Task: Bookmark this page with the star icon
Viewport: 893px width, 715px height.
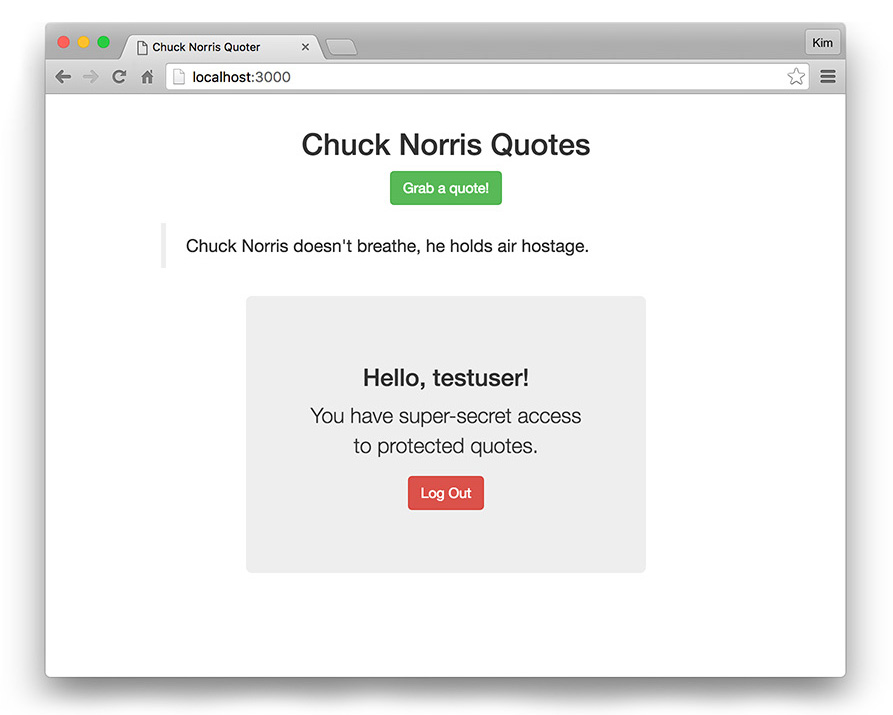Action: (x=796, y=76)
